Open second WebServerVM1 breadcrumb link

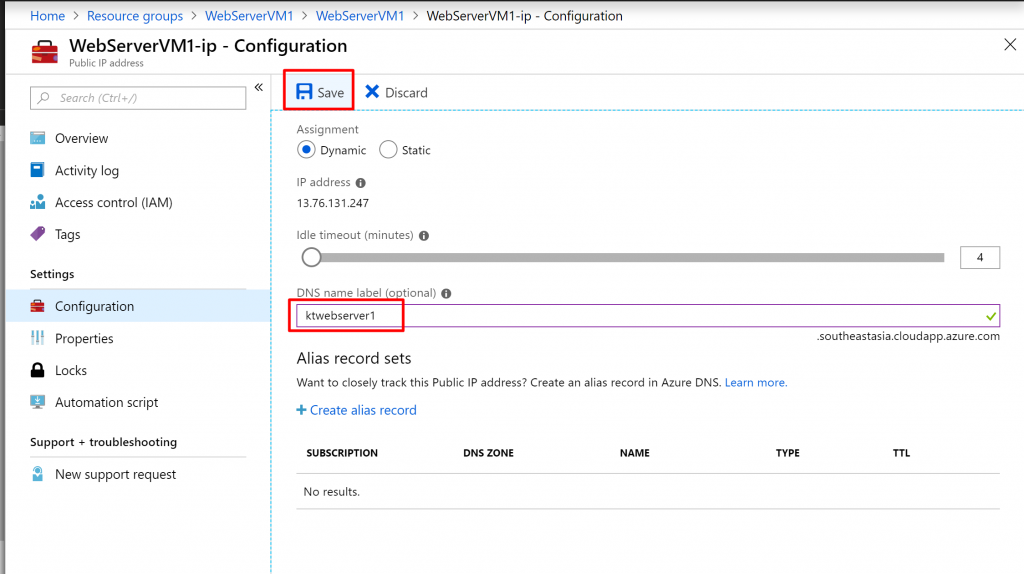click(x=360, y=16)
